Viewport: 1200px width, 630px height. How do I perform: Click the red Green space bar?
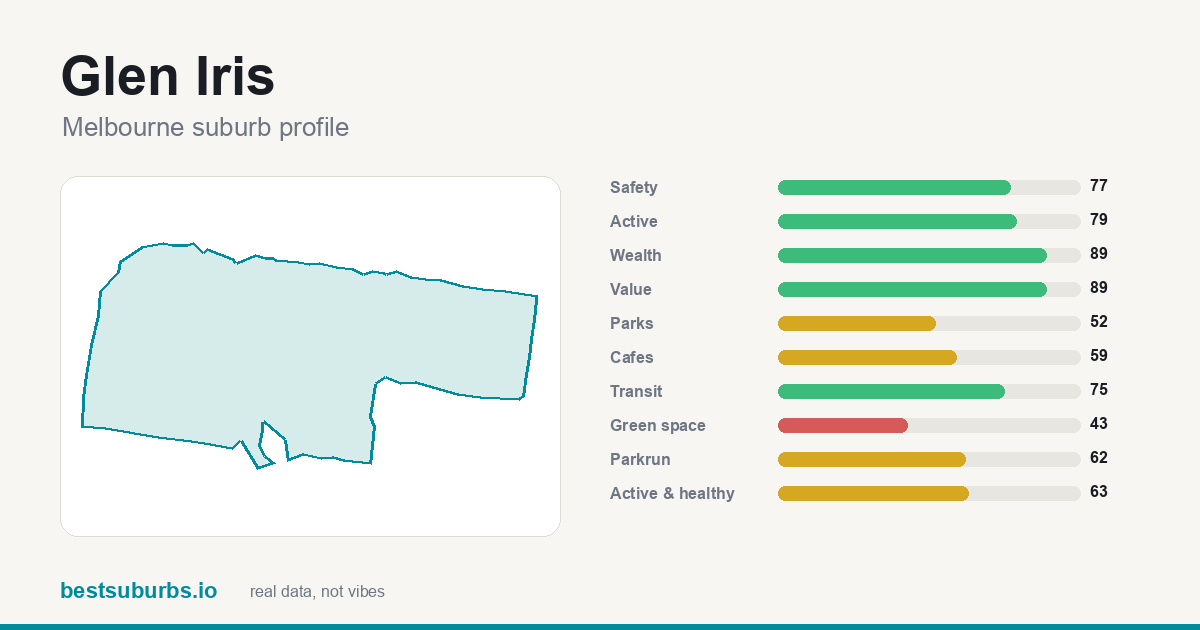coord(843,425)
